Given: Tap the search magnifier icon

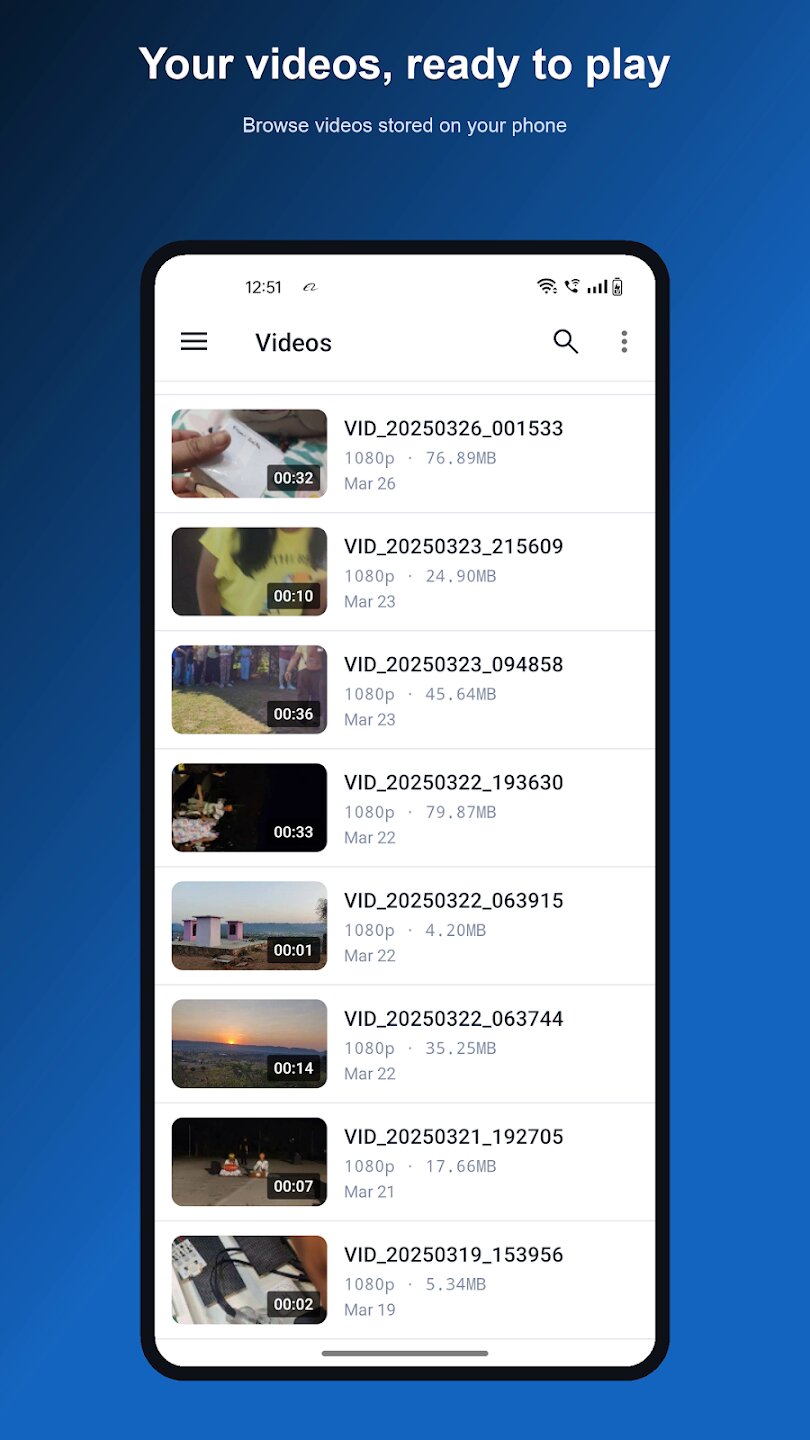Looking at the screenshot, I should [566, 342].
